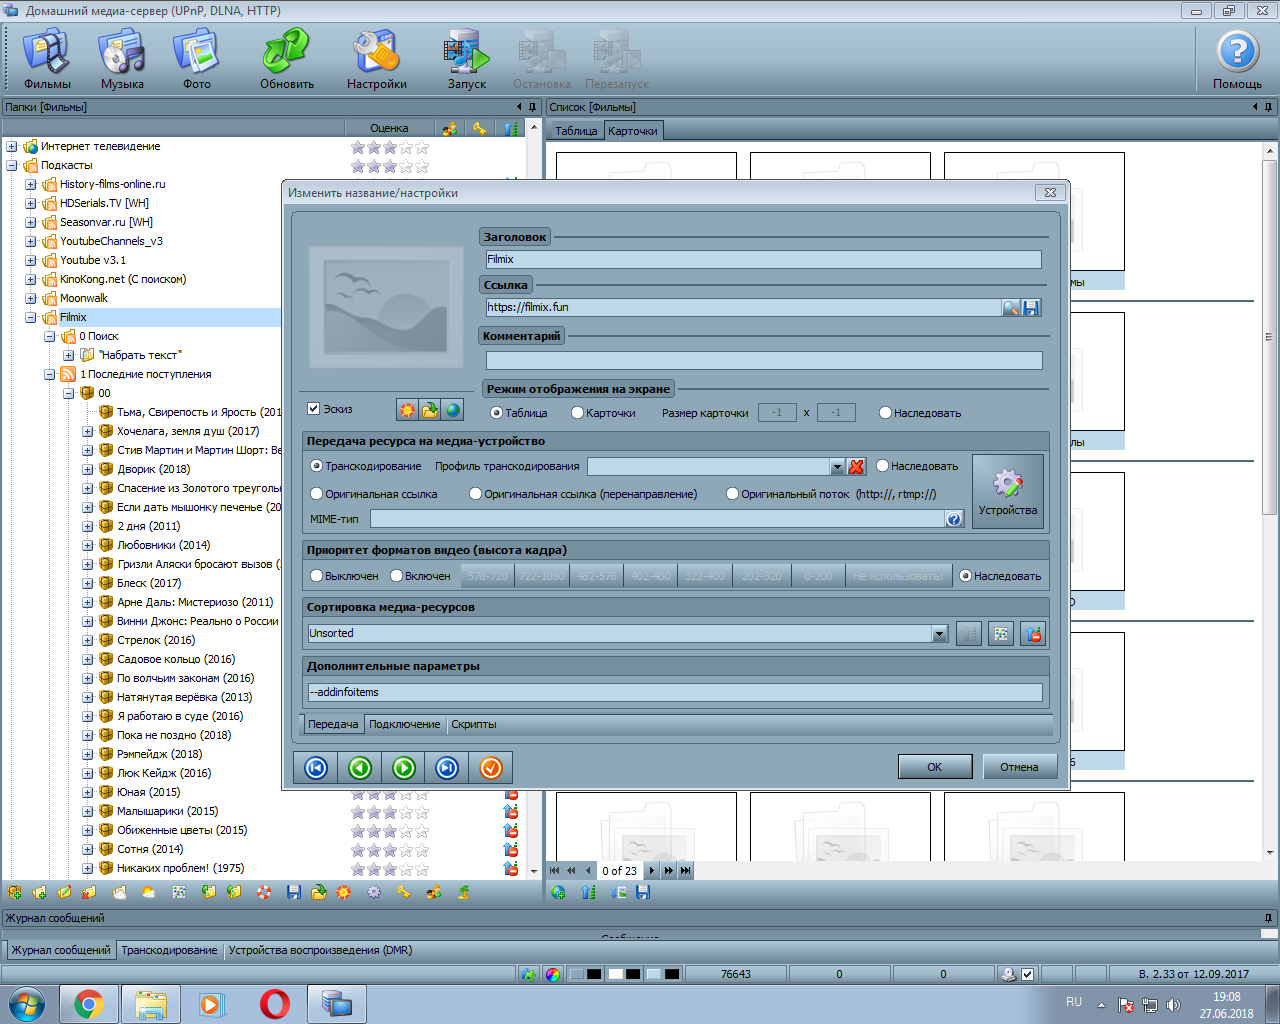Switch to the Скрипты tab
1280x1024 pixels.
pyautogui.click(x=473, y=724)
